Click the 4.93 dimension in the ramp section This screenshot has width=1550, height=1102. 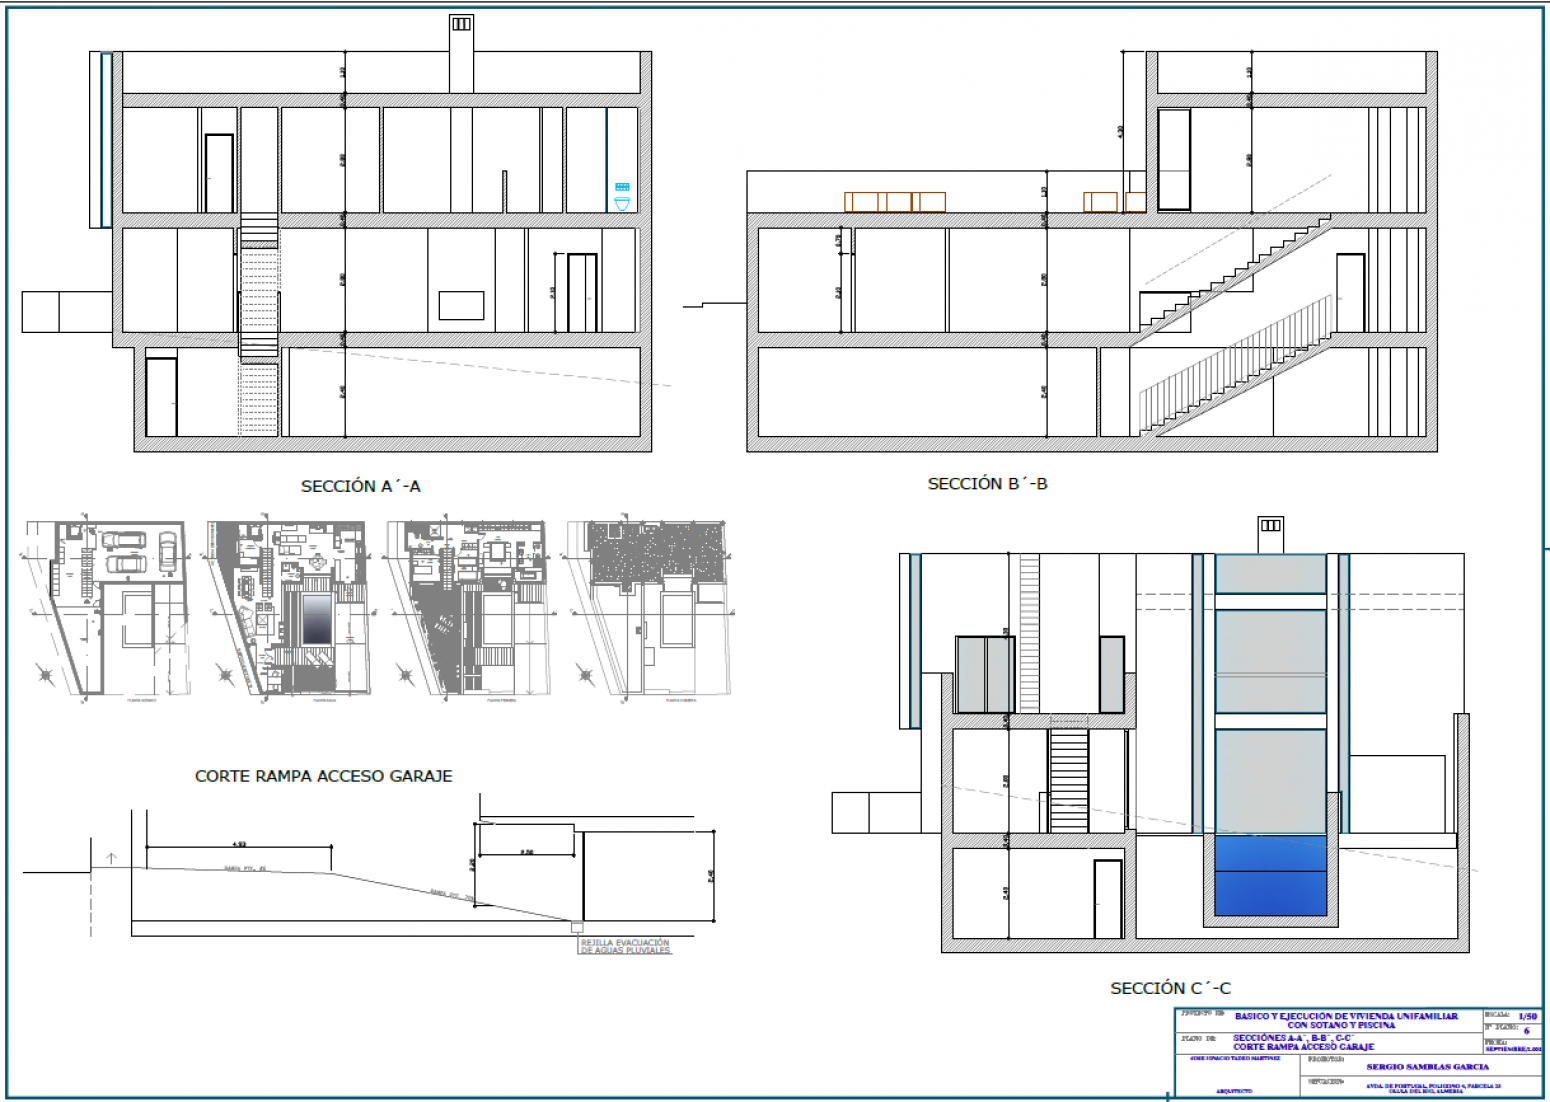[238, 843]
